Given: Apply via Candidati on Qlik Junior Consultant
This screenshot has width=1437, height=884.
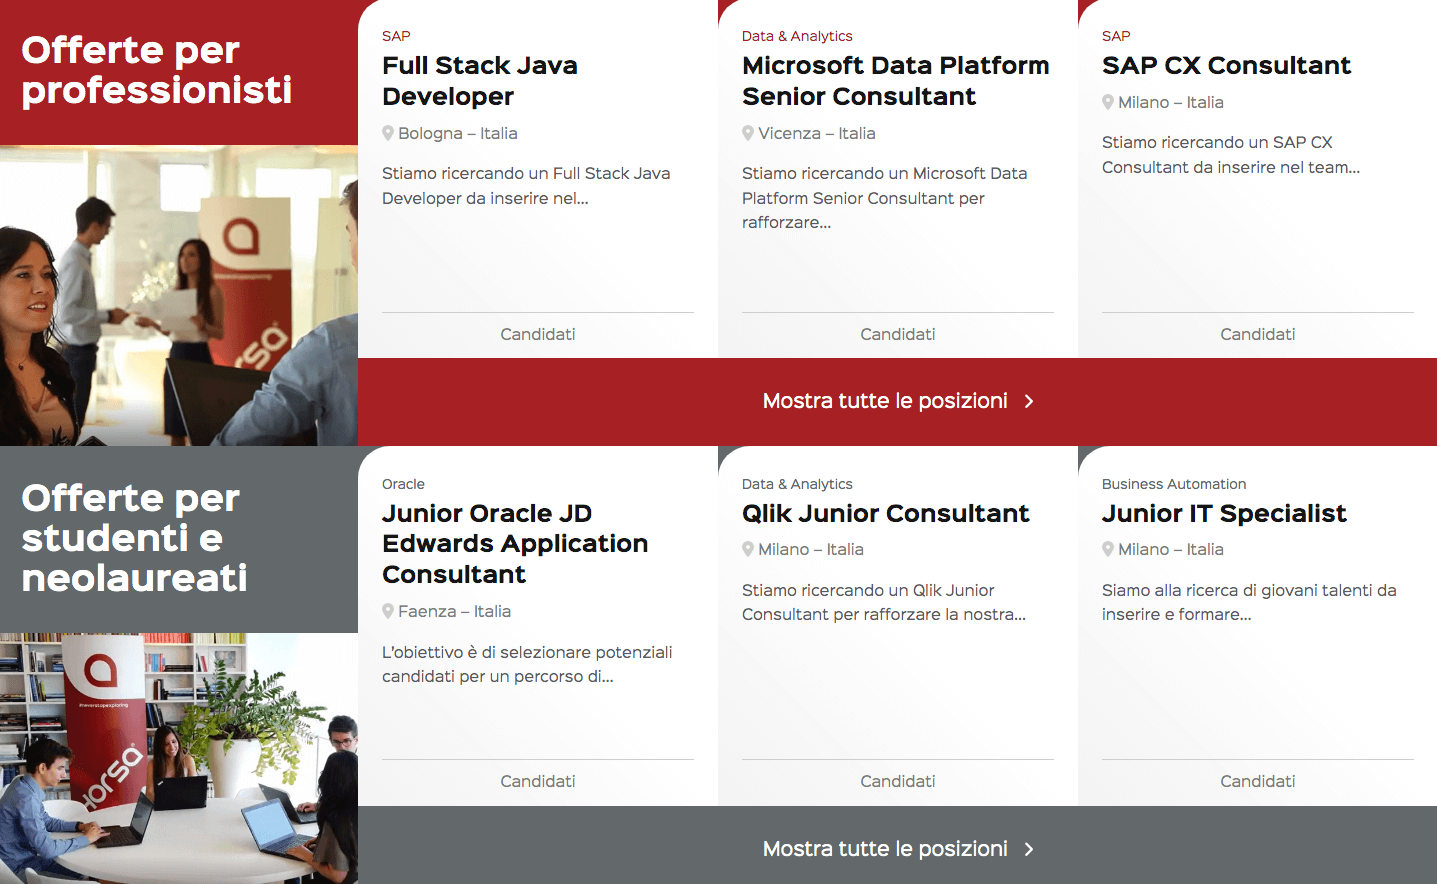Looking at the screenshot, I should click(x=898, y=781).
